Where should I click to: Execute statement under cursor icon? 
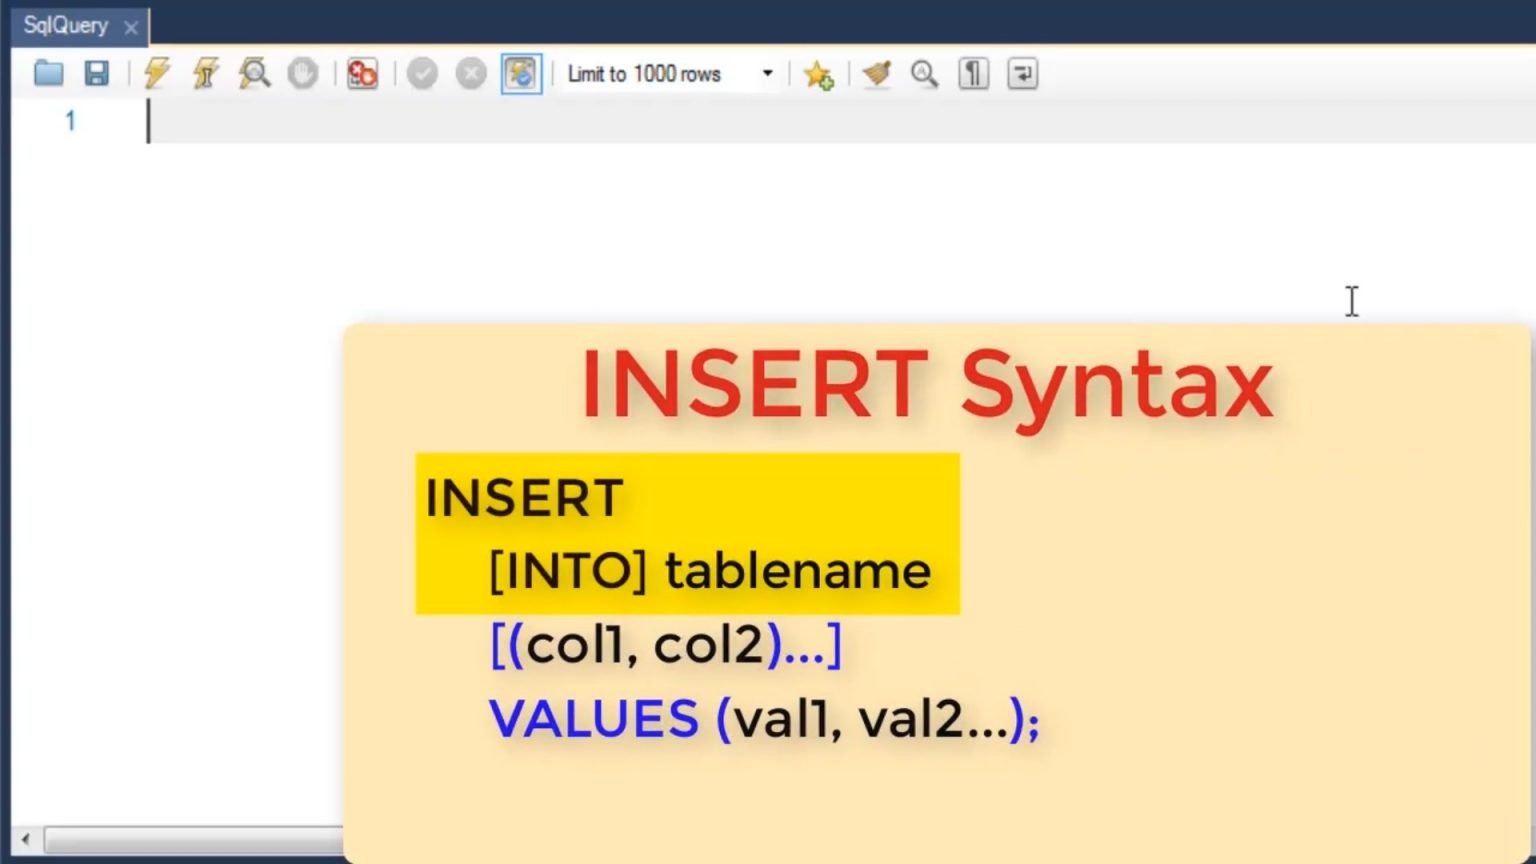(205, 73)
